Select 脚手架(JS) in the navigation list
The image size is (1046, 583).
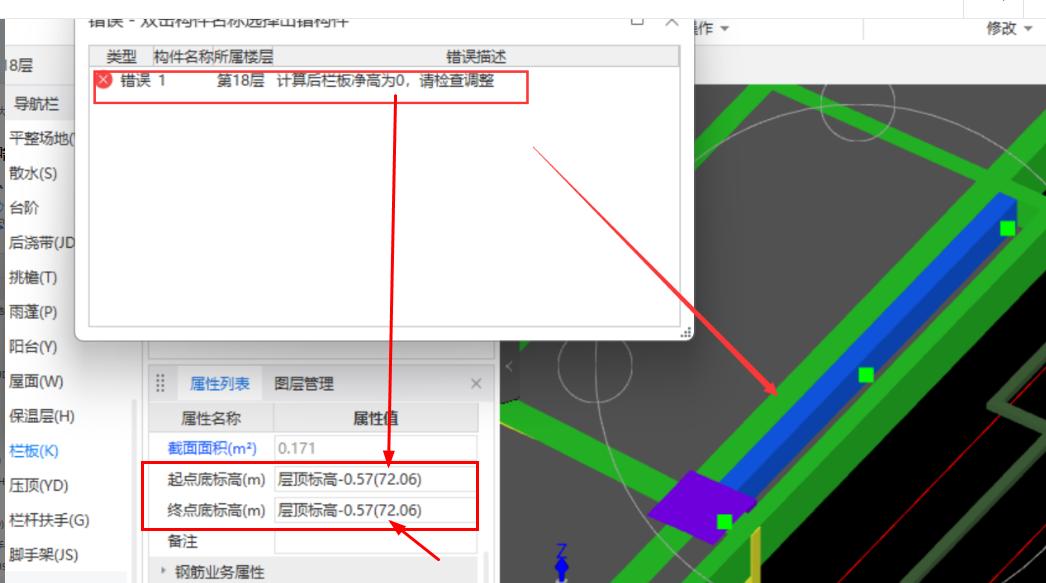pyautogui.click(x=43, y=554)
